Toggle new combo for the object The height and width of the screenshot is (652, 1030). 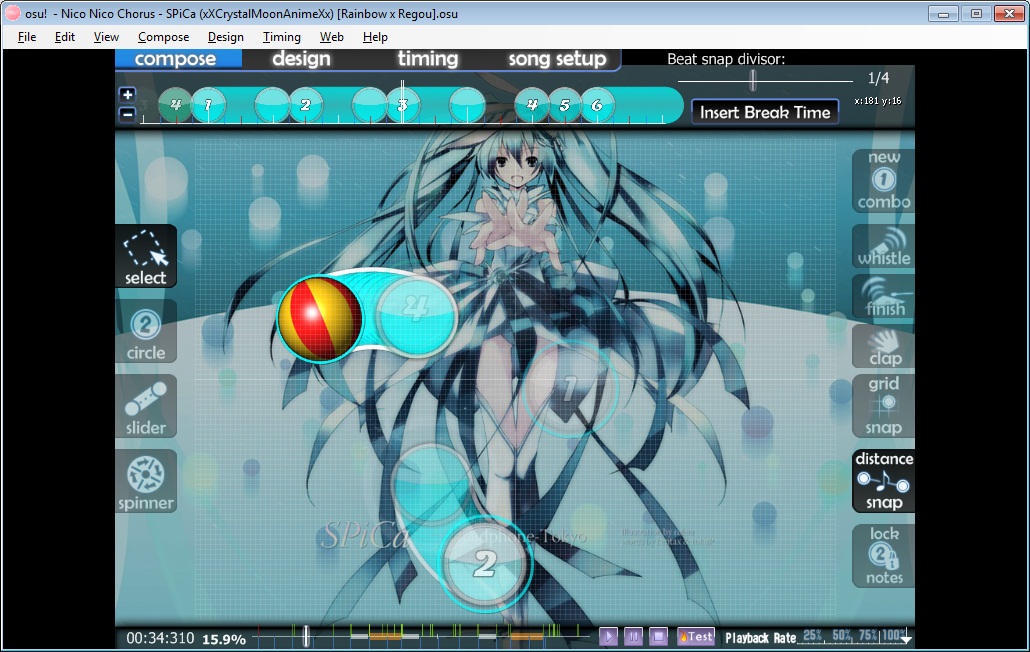884,181
